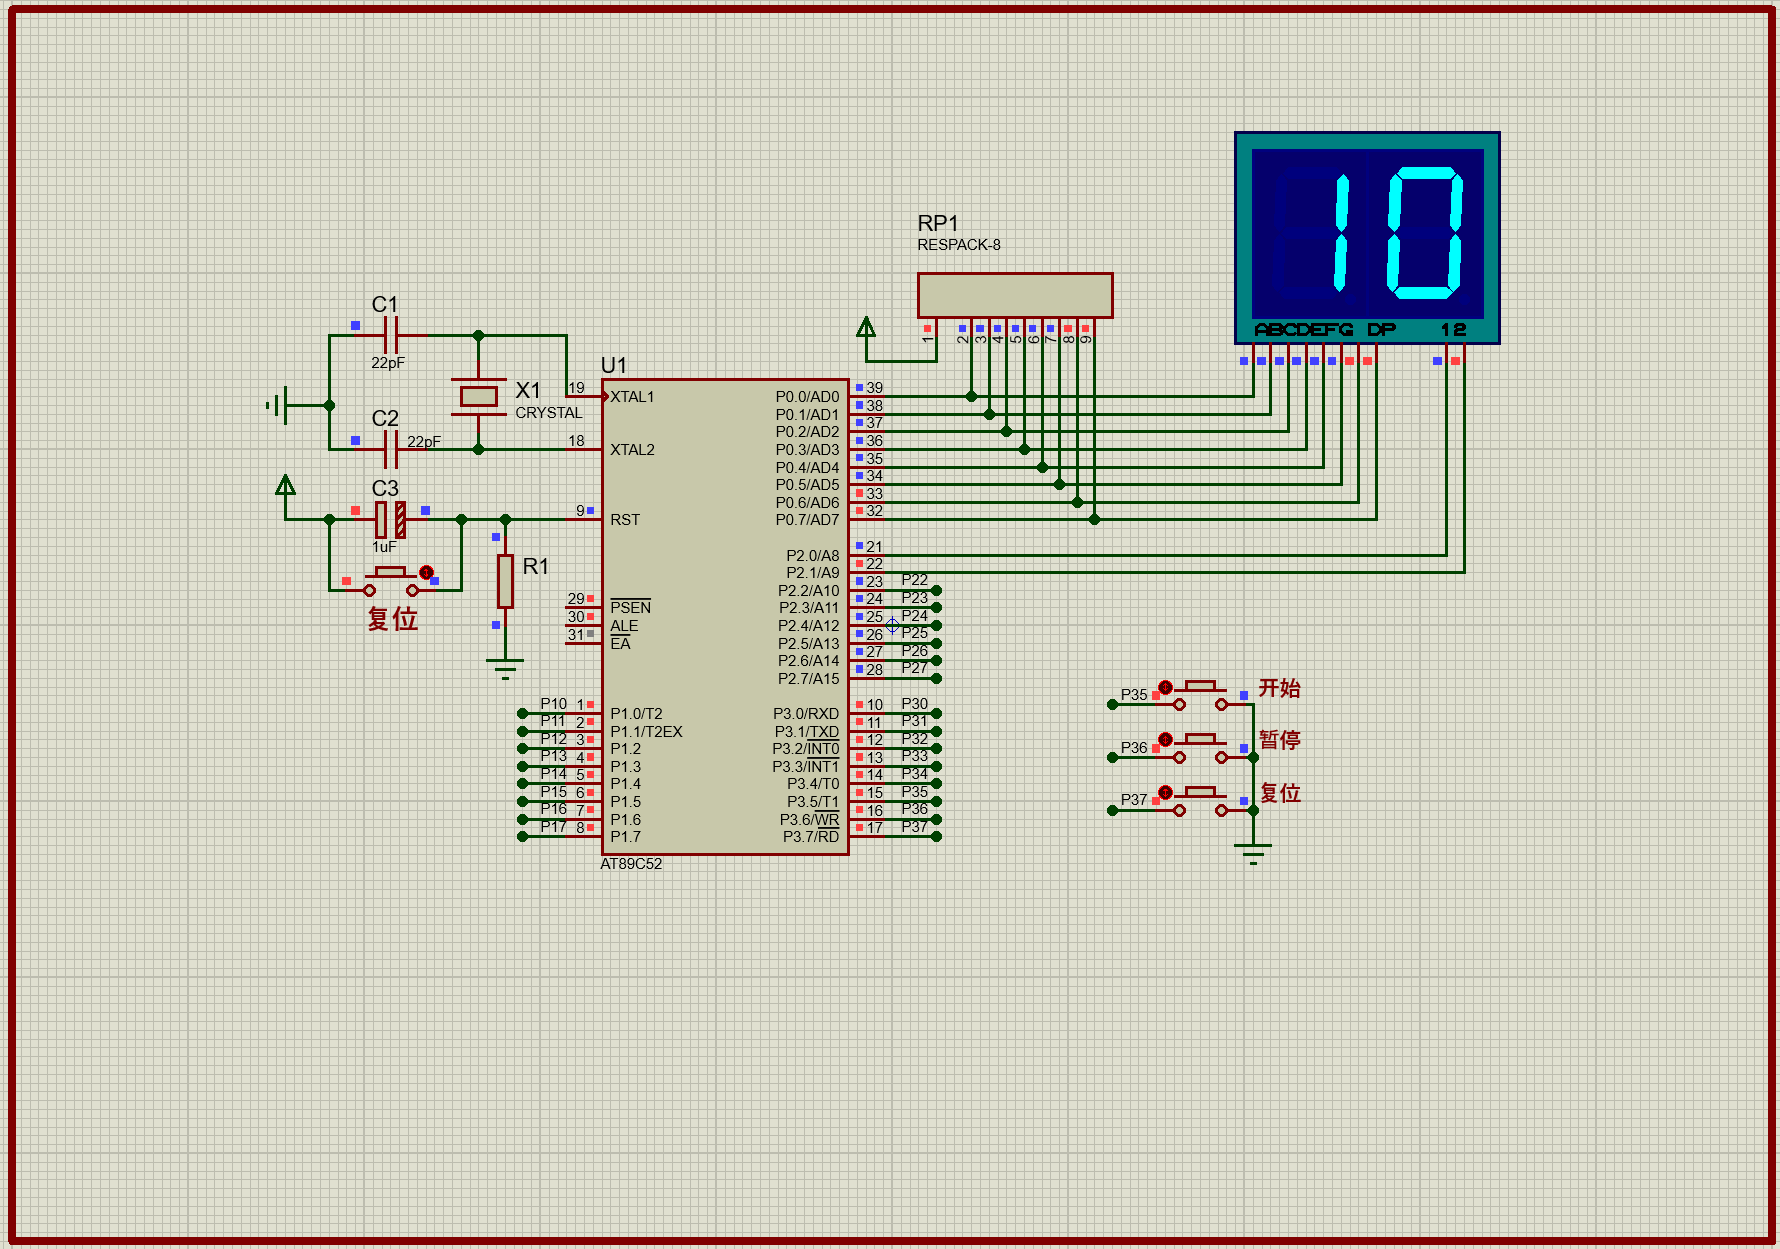Click the P1.0/T2 pin name
The image size is (1780, 1249).
pyautogui.click(x=636, y=714)
